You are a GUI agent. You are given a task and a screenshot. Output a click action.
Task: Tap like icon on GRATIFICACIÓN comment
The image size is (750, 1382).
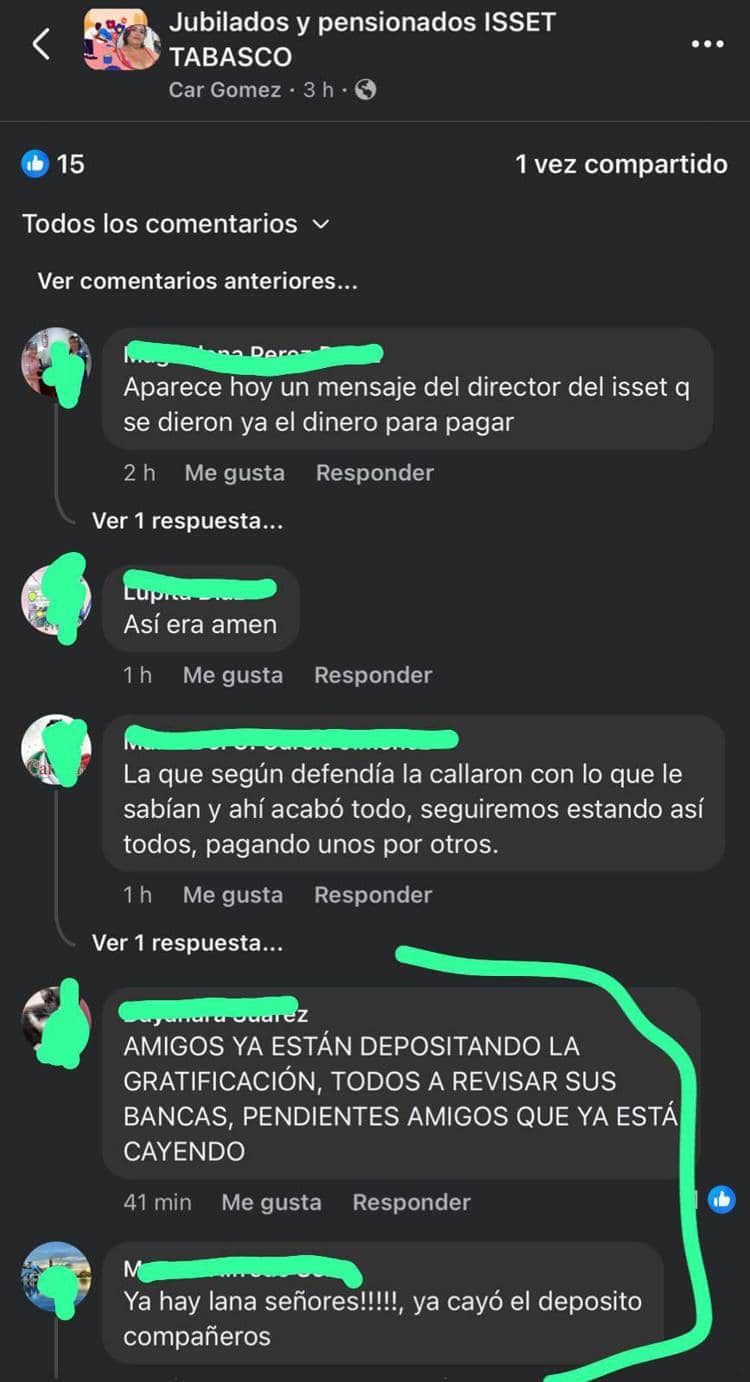point(721,1200)
